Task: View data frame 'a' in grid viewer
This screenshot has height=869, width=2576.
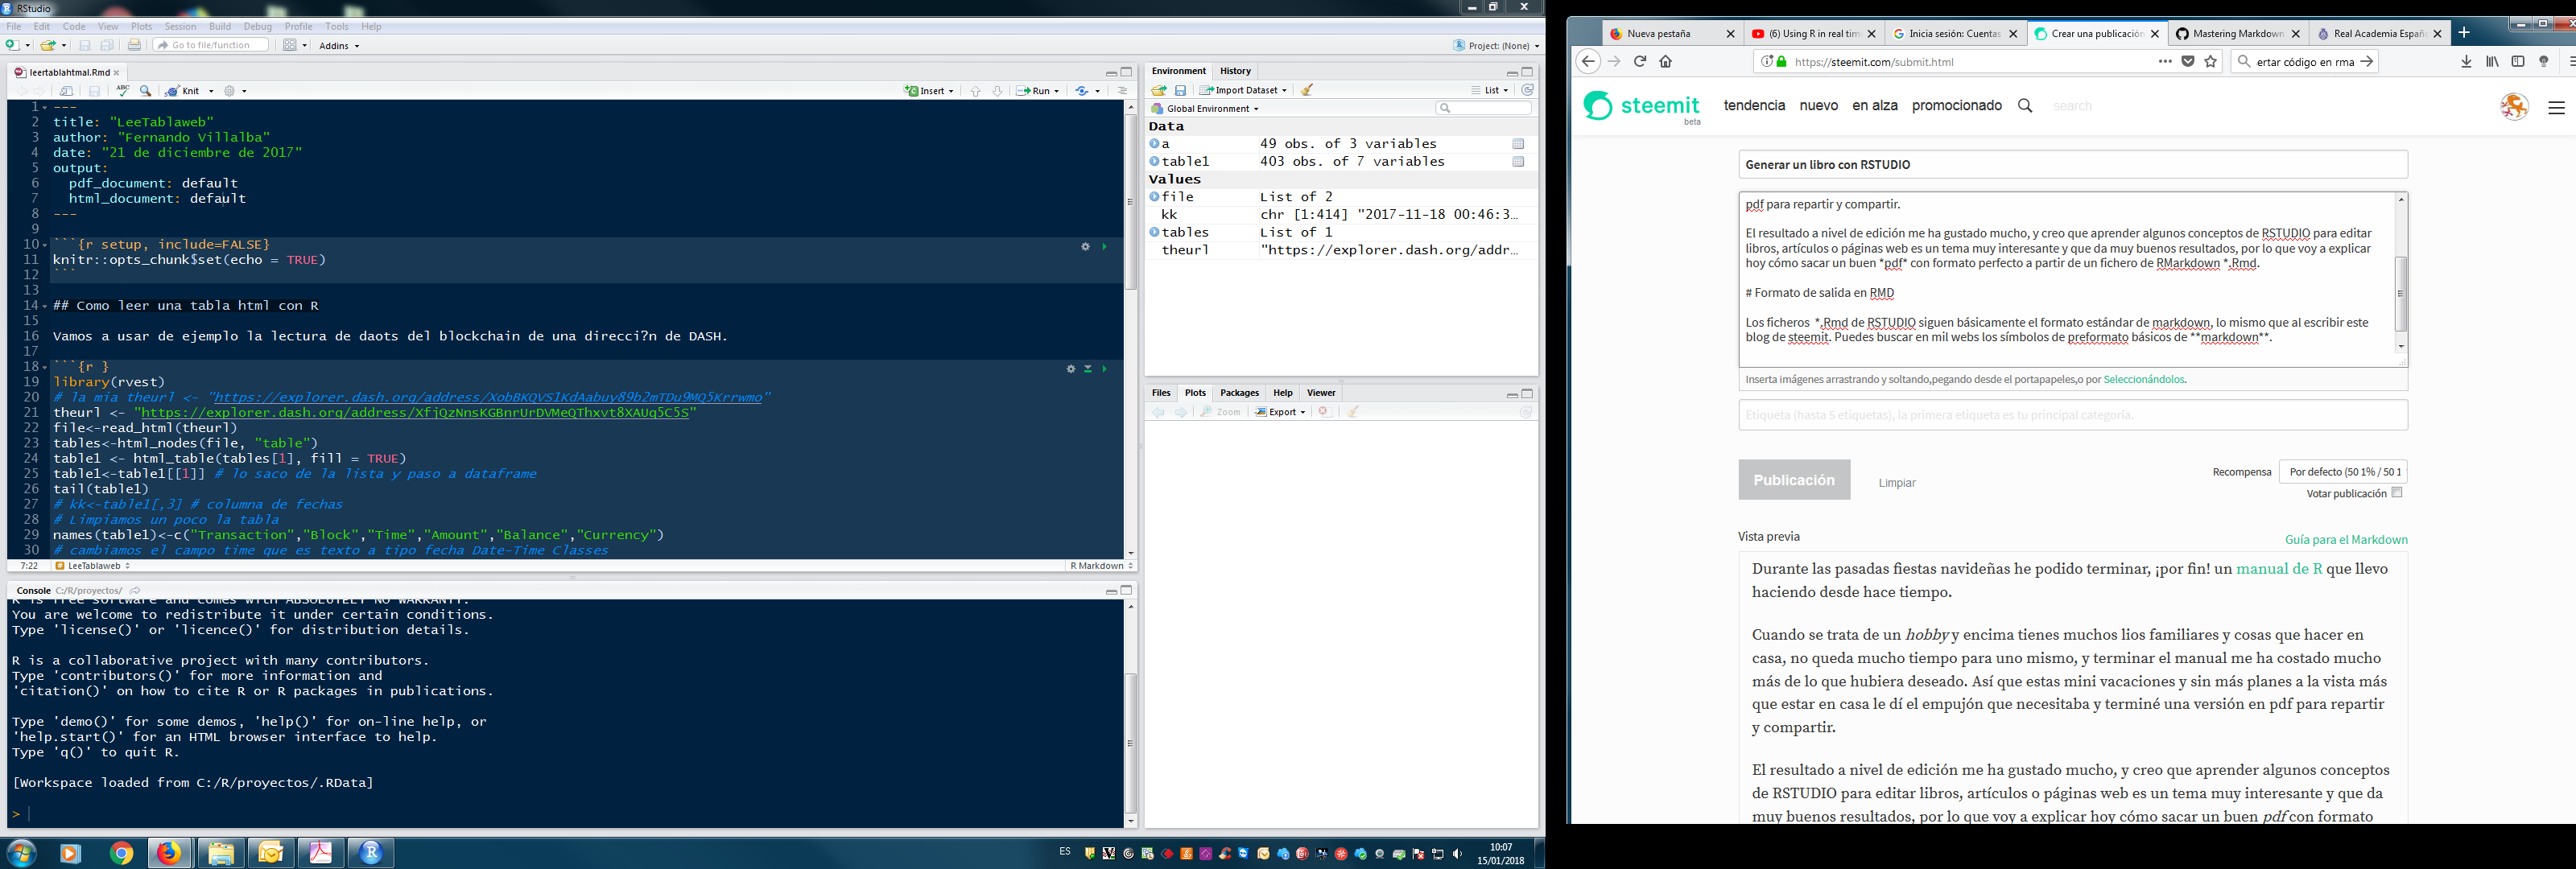Action: (x=1518, y=144)
